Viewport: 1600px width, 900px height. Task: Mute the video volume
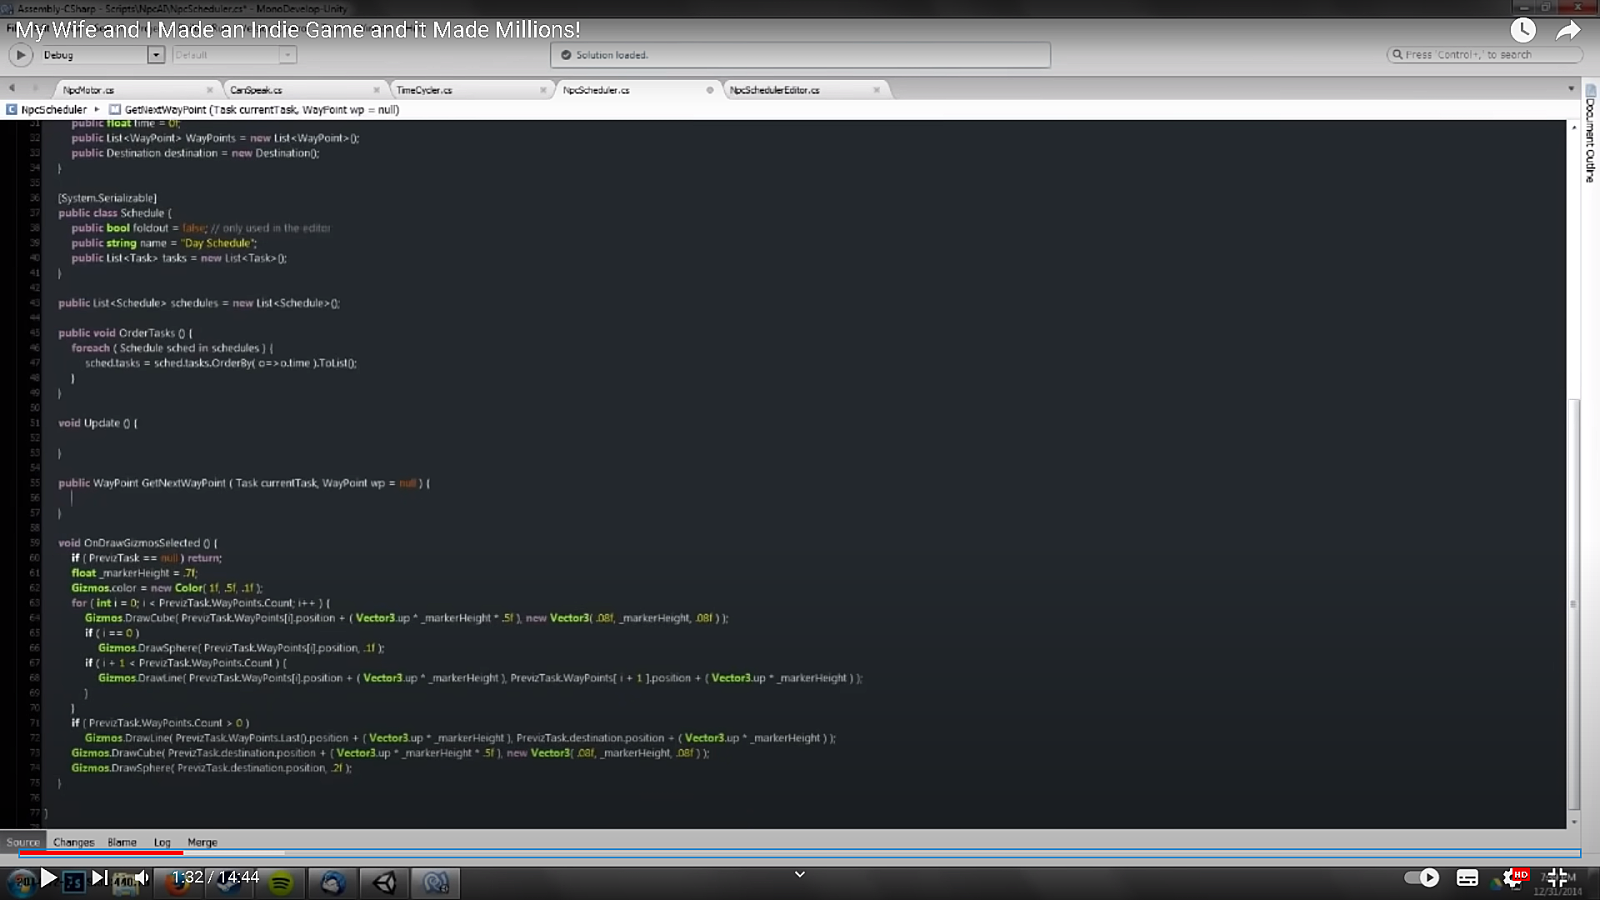(141, 878)
